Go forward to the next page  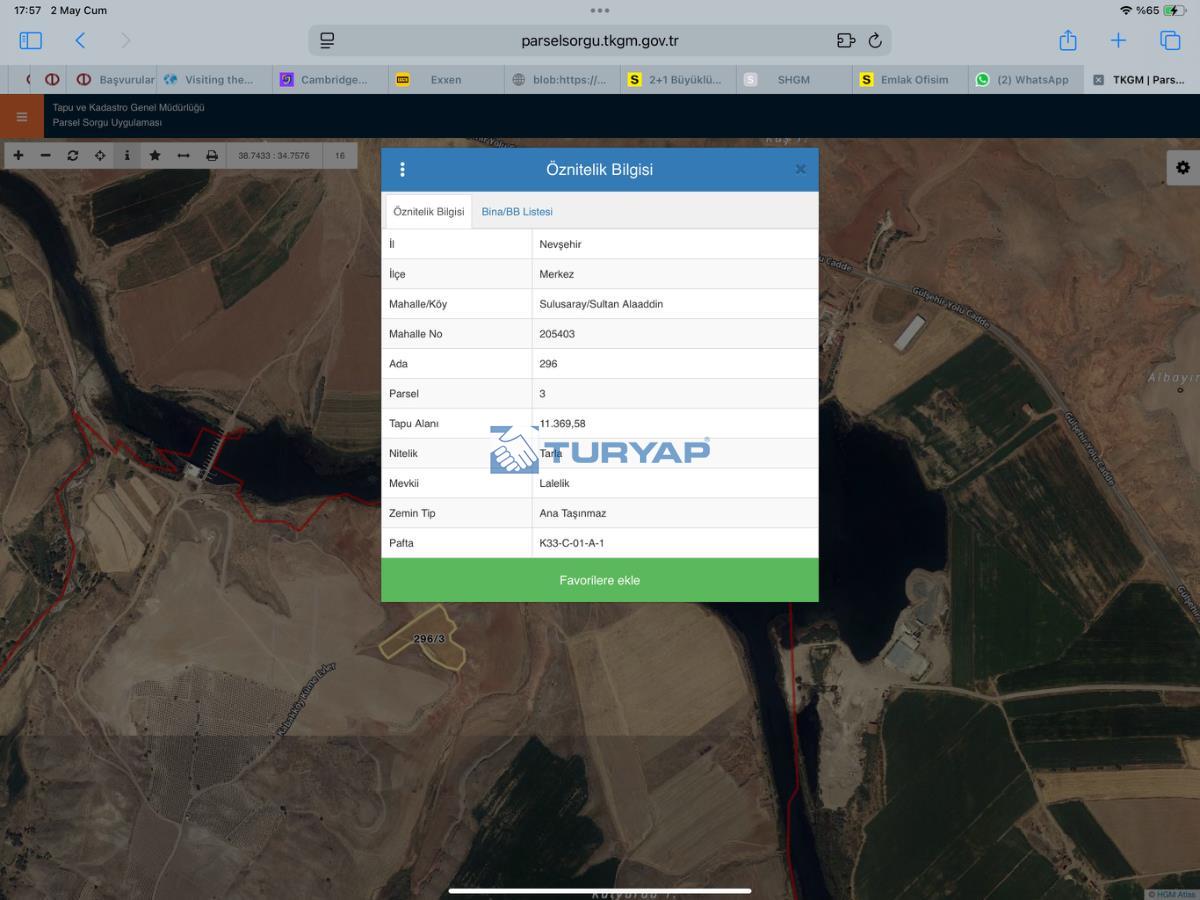[x=125, y=41]
